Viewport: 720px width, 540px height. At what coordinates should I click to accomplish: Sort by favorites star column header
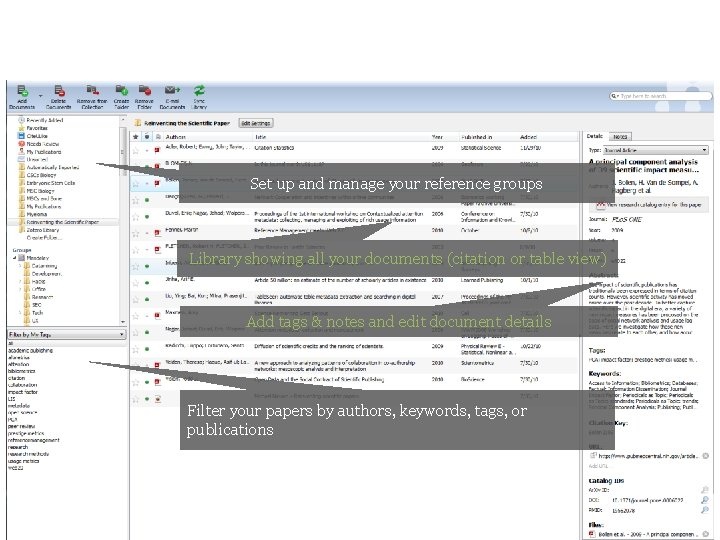pos(135,137)
